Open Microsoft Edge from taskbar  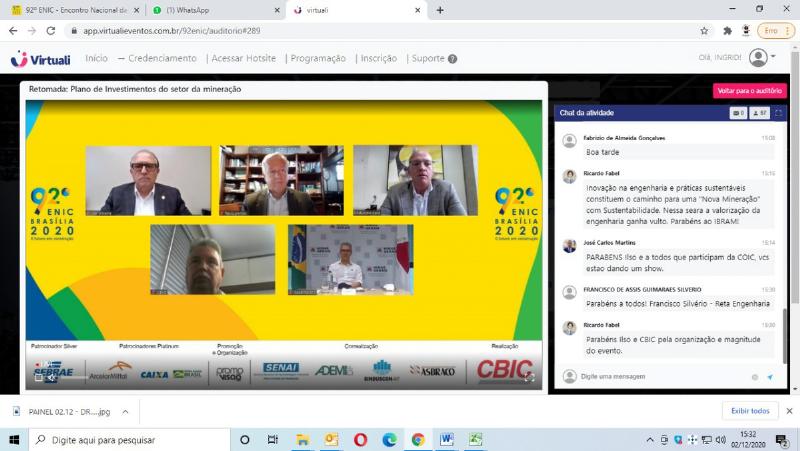click(x=389, y=440)
